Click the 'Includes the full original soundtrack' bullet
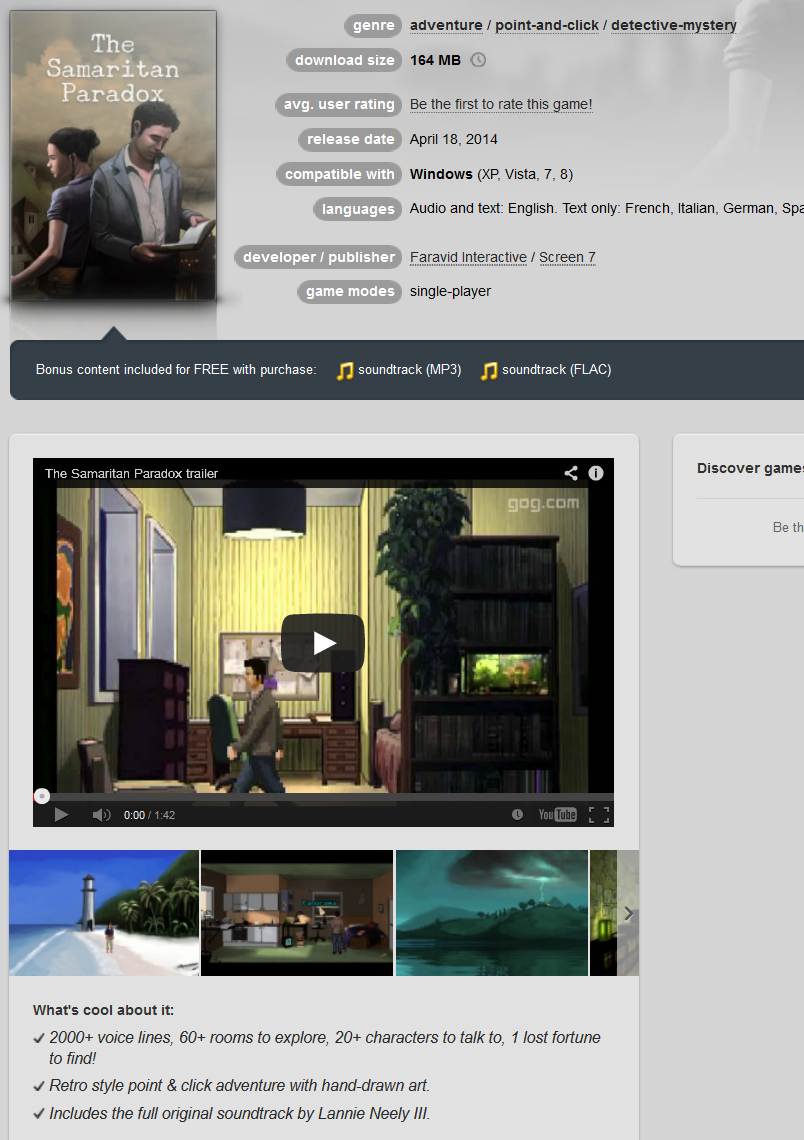This screenshot has width=804, height=1140. pyautogui.click(x=239, y=1113)
